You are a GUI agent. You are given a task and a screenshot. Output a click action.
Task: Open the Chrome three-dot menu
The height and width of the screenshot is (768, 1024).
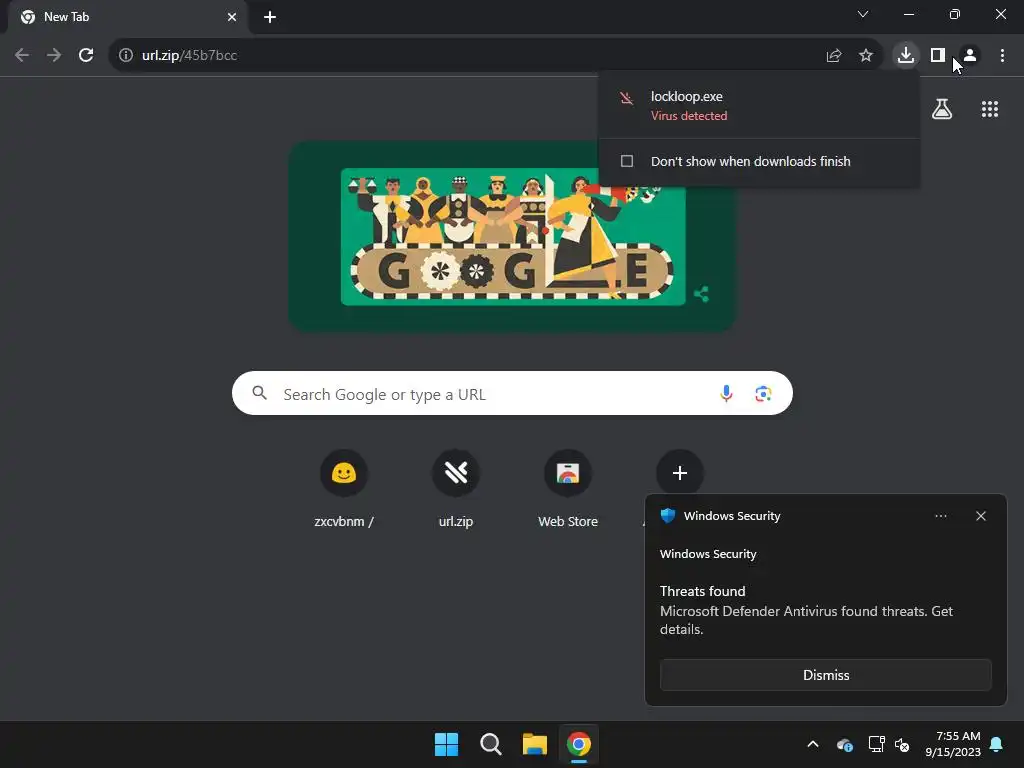click(1002, 56)
